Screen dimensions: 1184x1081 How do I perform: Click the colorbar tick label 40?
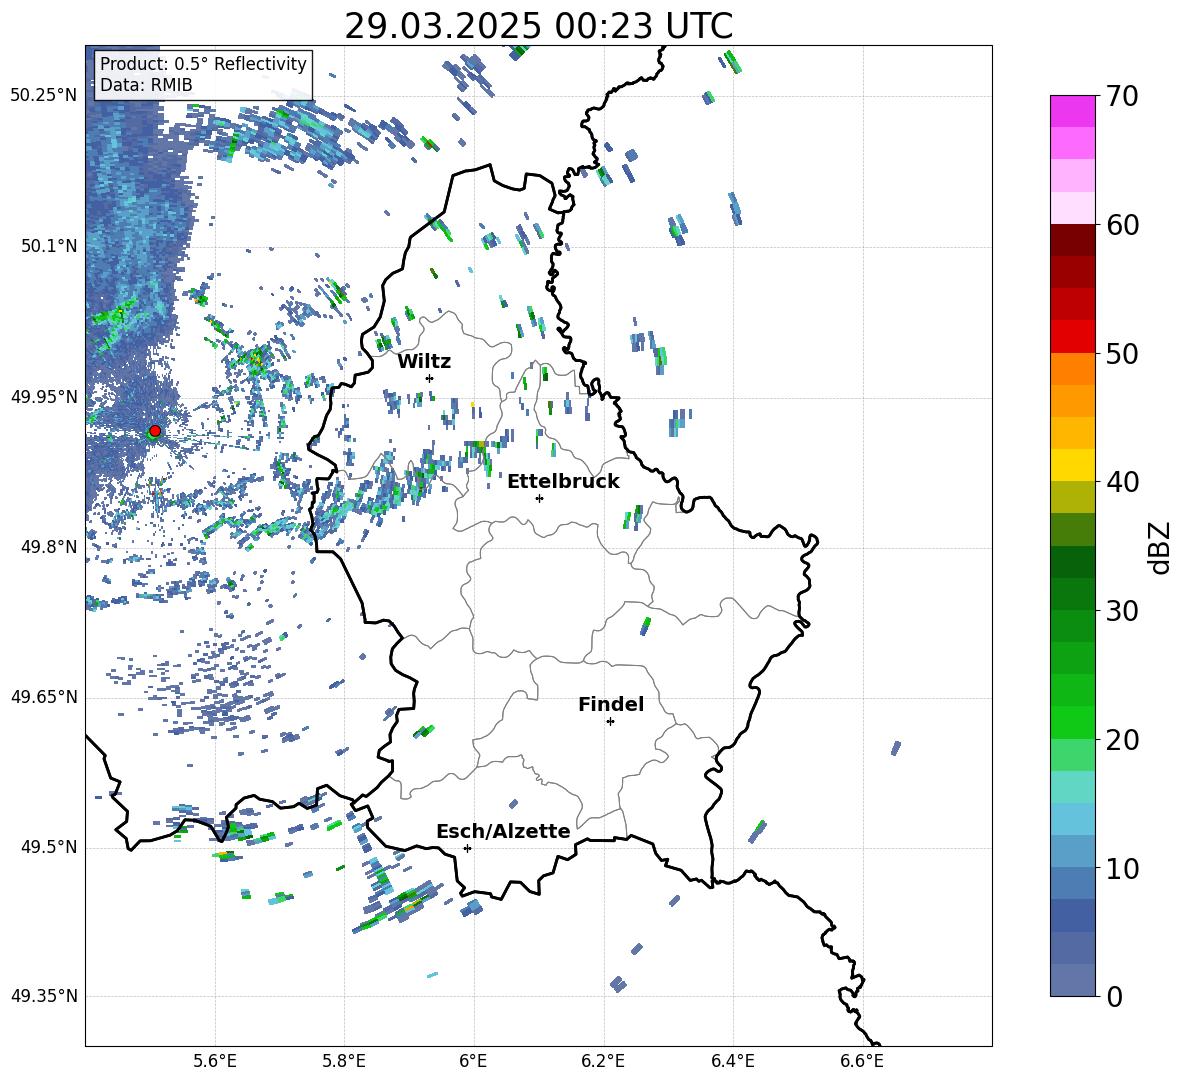point(1122,482)
